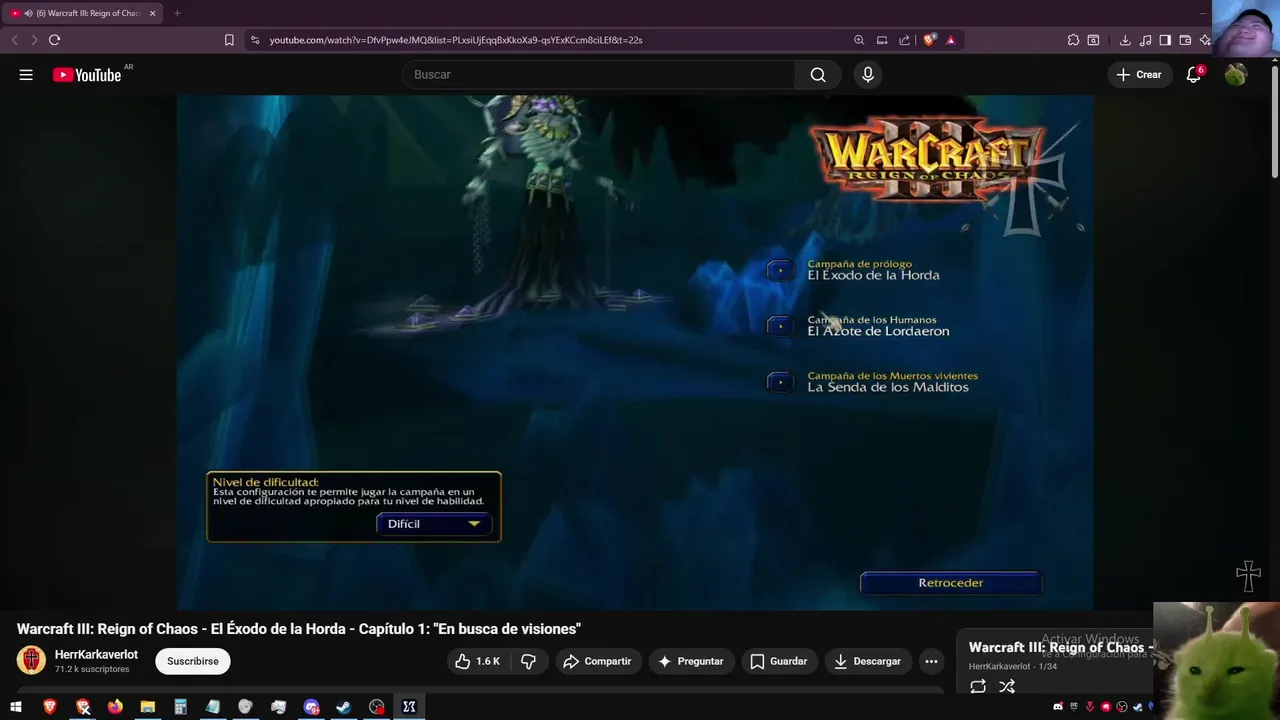Click the address bar URL
Screen dimensions: 1280x720
point(456,40)
